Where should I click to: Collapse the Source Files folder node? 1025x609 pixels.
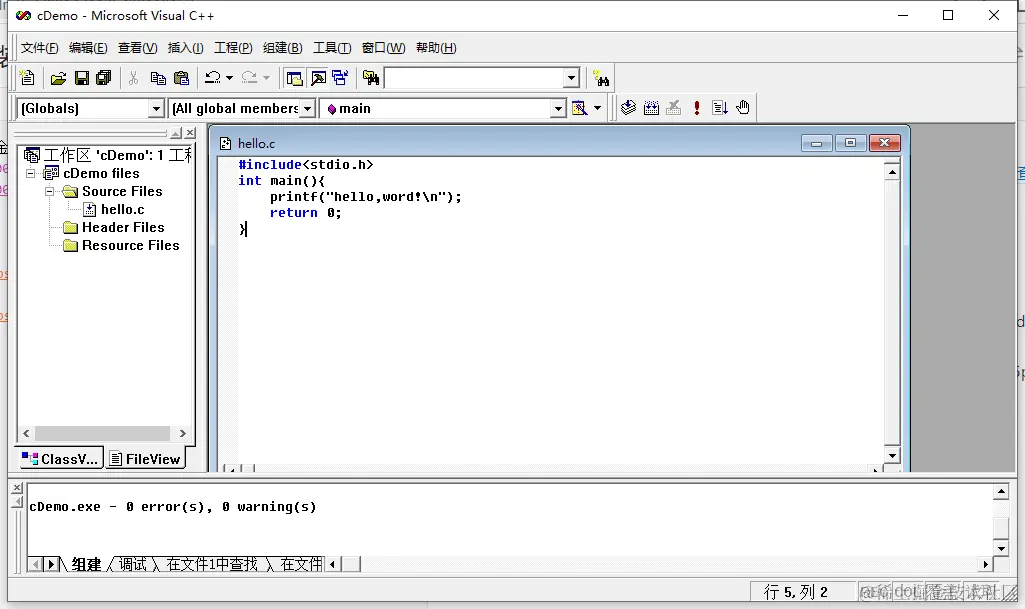(49, 191)
